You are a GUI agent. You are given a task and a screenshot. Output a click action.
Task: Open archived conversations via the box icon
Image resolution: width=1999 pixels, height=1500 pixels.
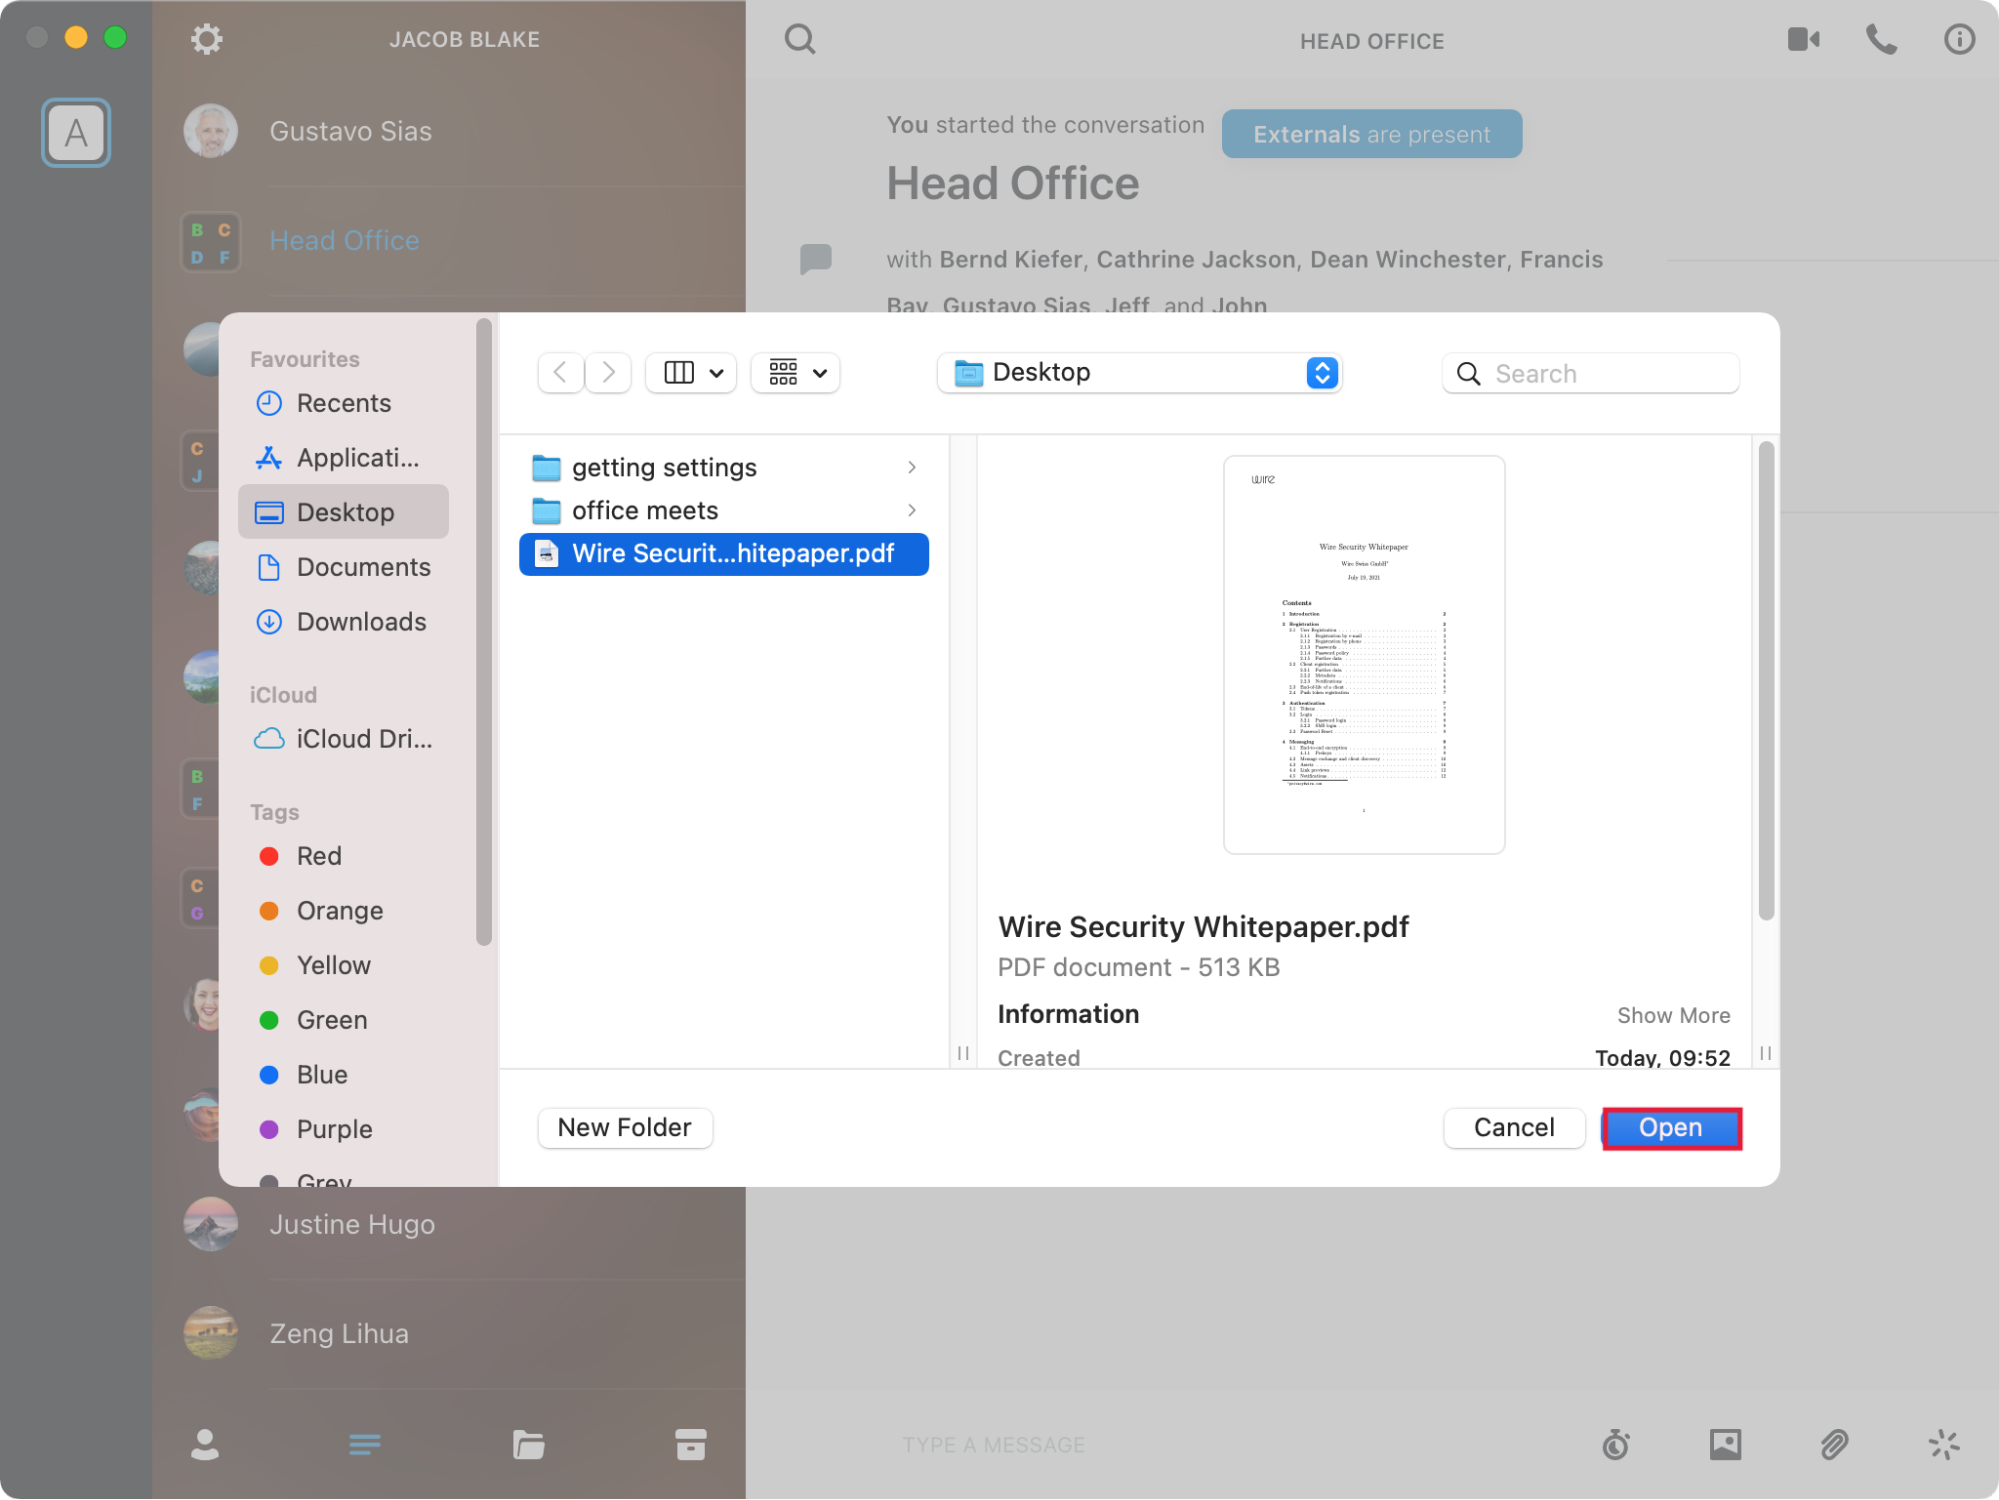coord(689,1444)
